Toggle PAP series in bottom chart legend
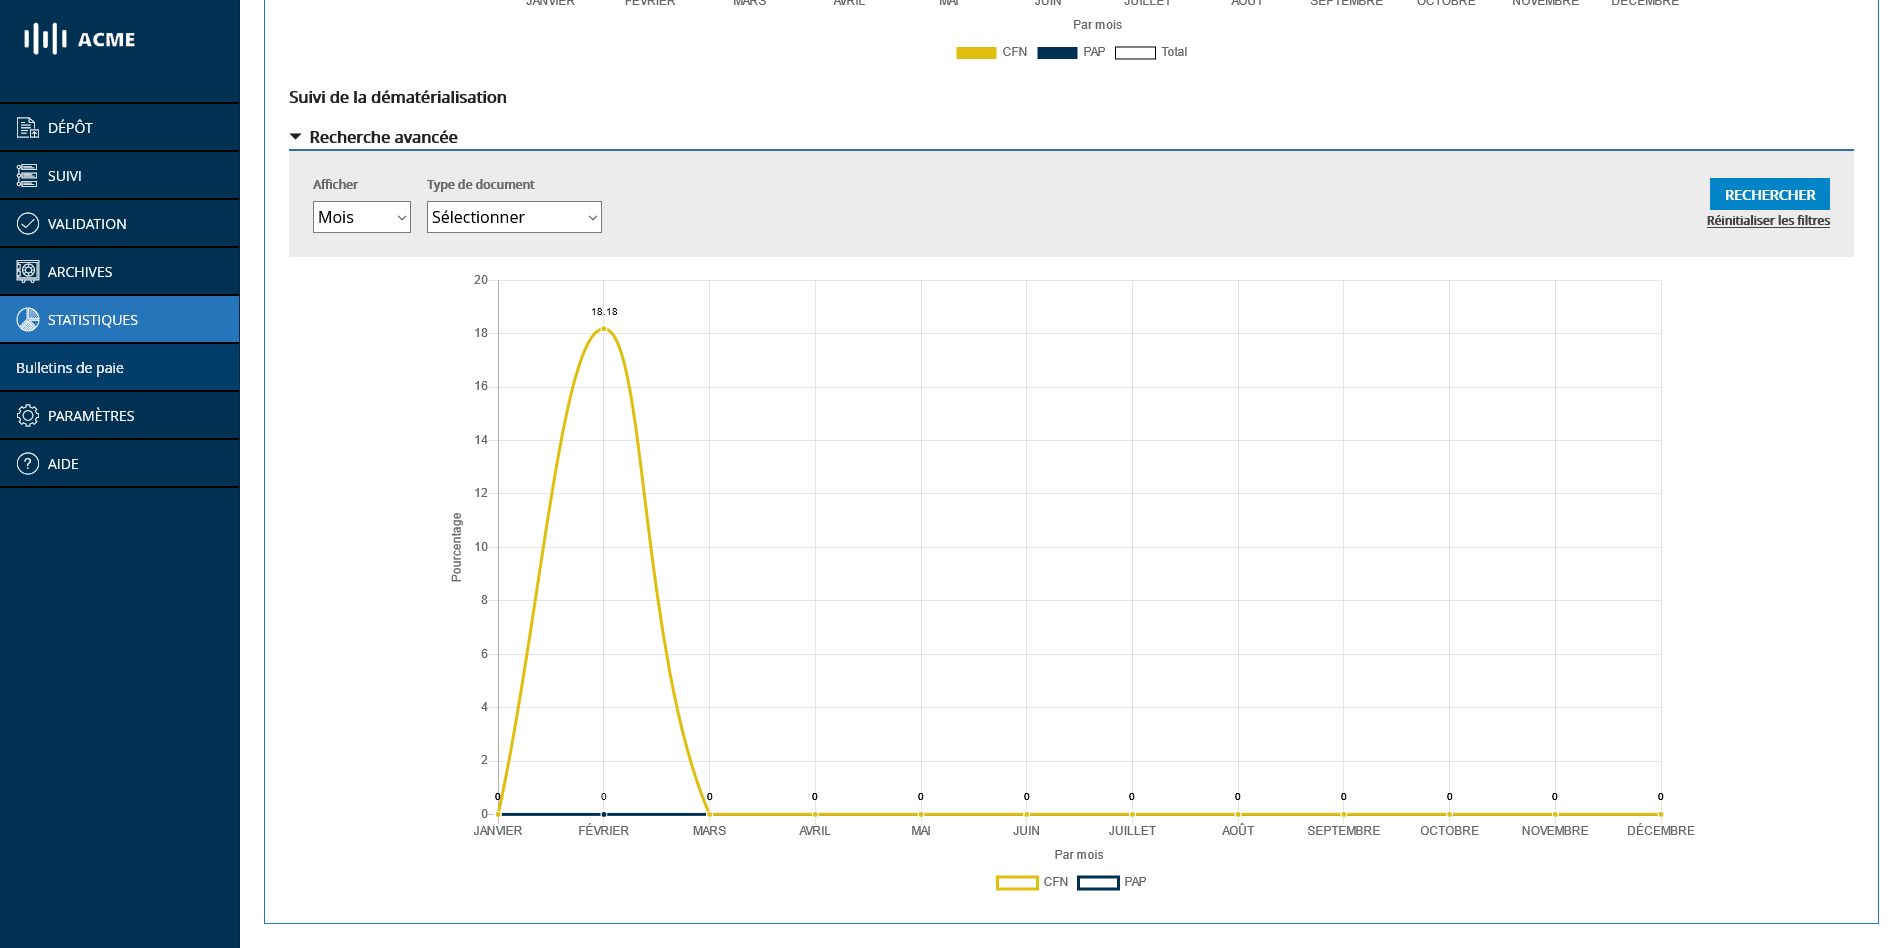Screen dimensions: 1903x948 1111,882
